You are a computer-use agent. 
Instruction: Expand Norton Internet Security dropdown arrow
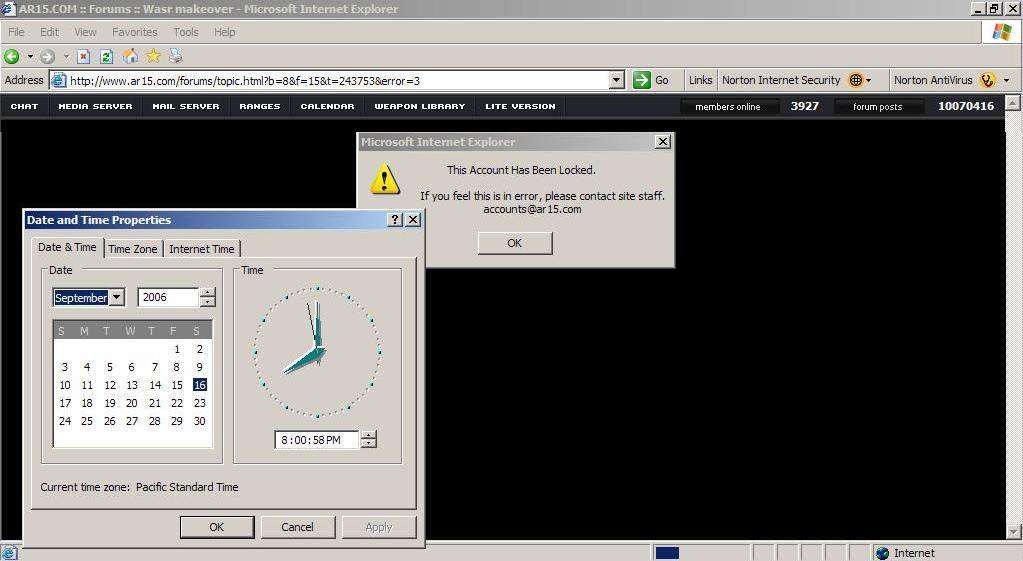pos(868,81)
